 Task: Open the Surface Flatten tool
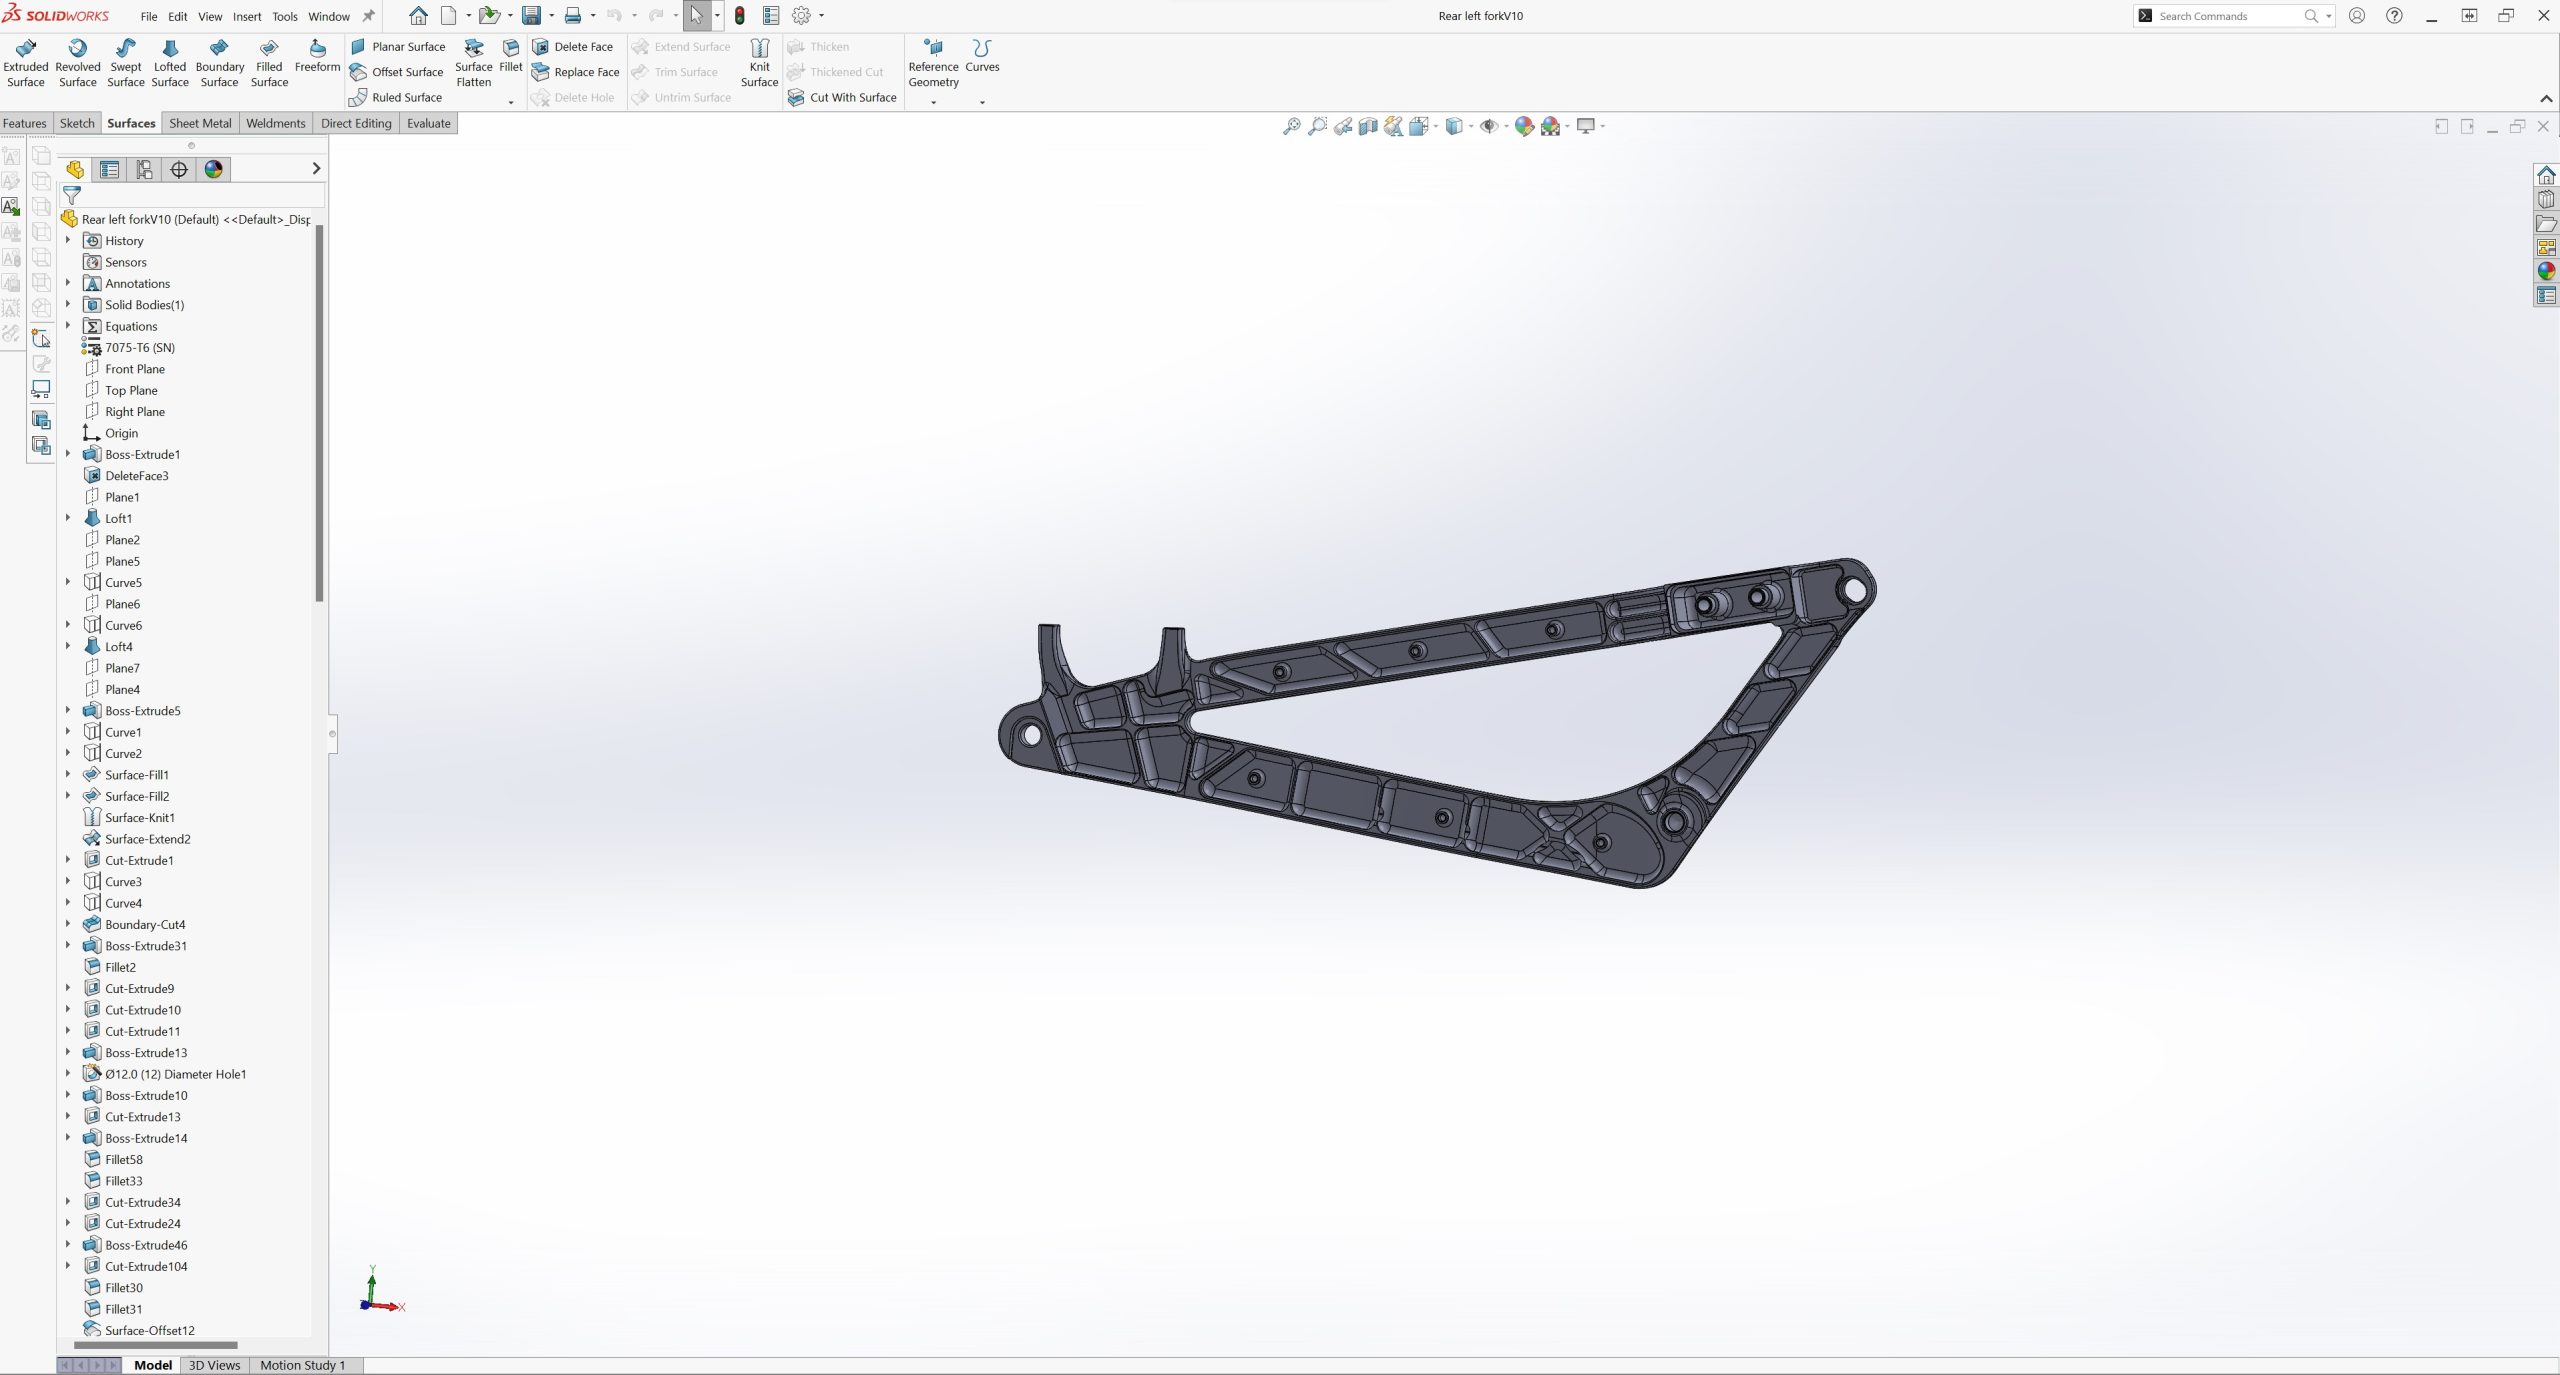473,63
